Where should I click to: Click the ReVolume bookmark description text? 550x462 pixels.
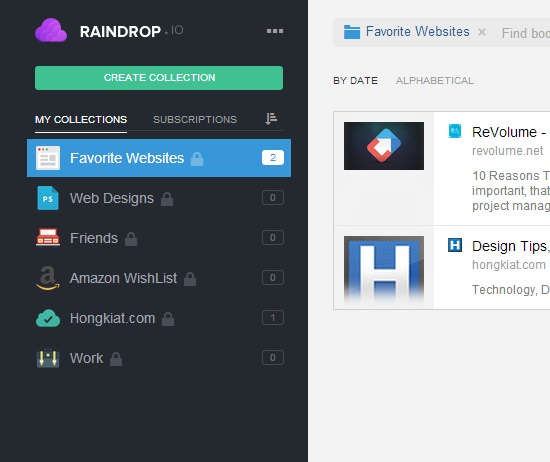tap(511, 190)
